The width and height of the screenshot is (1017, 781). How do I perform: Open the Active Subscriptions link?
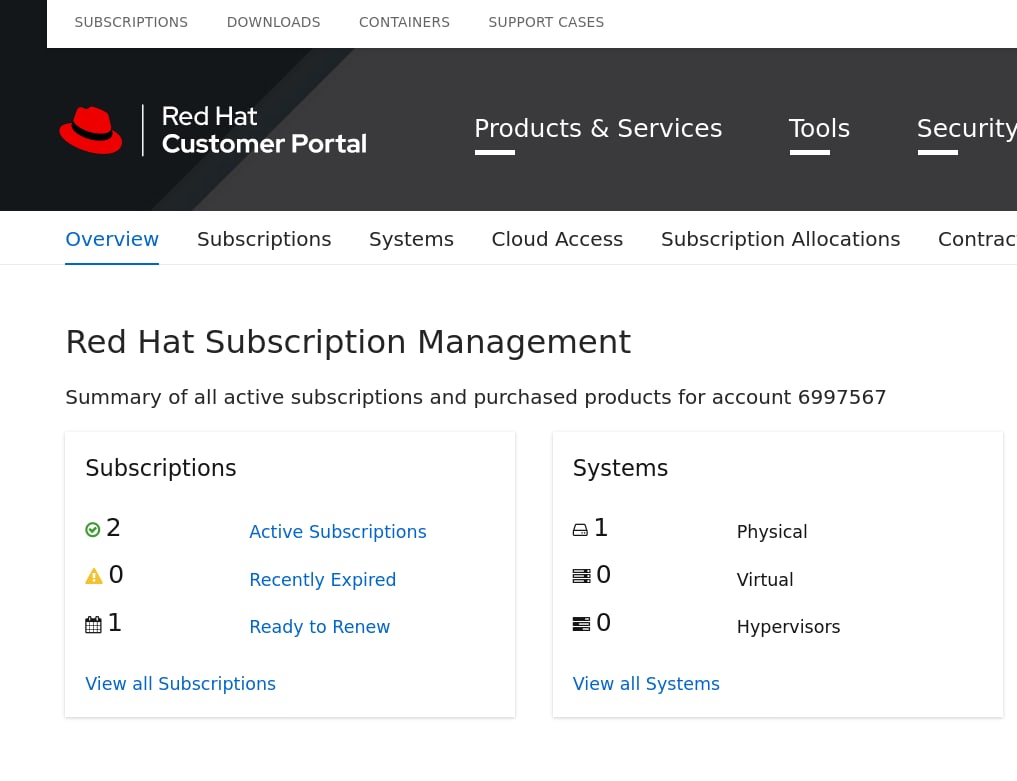tap(338, 532)
